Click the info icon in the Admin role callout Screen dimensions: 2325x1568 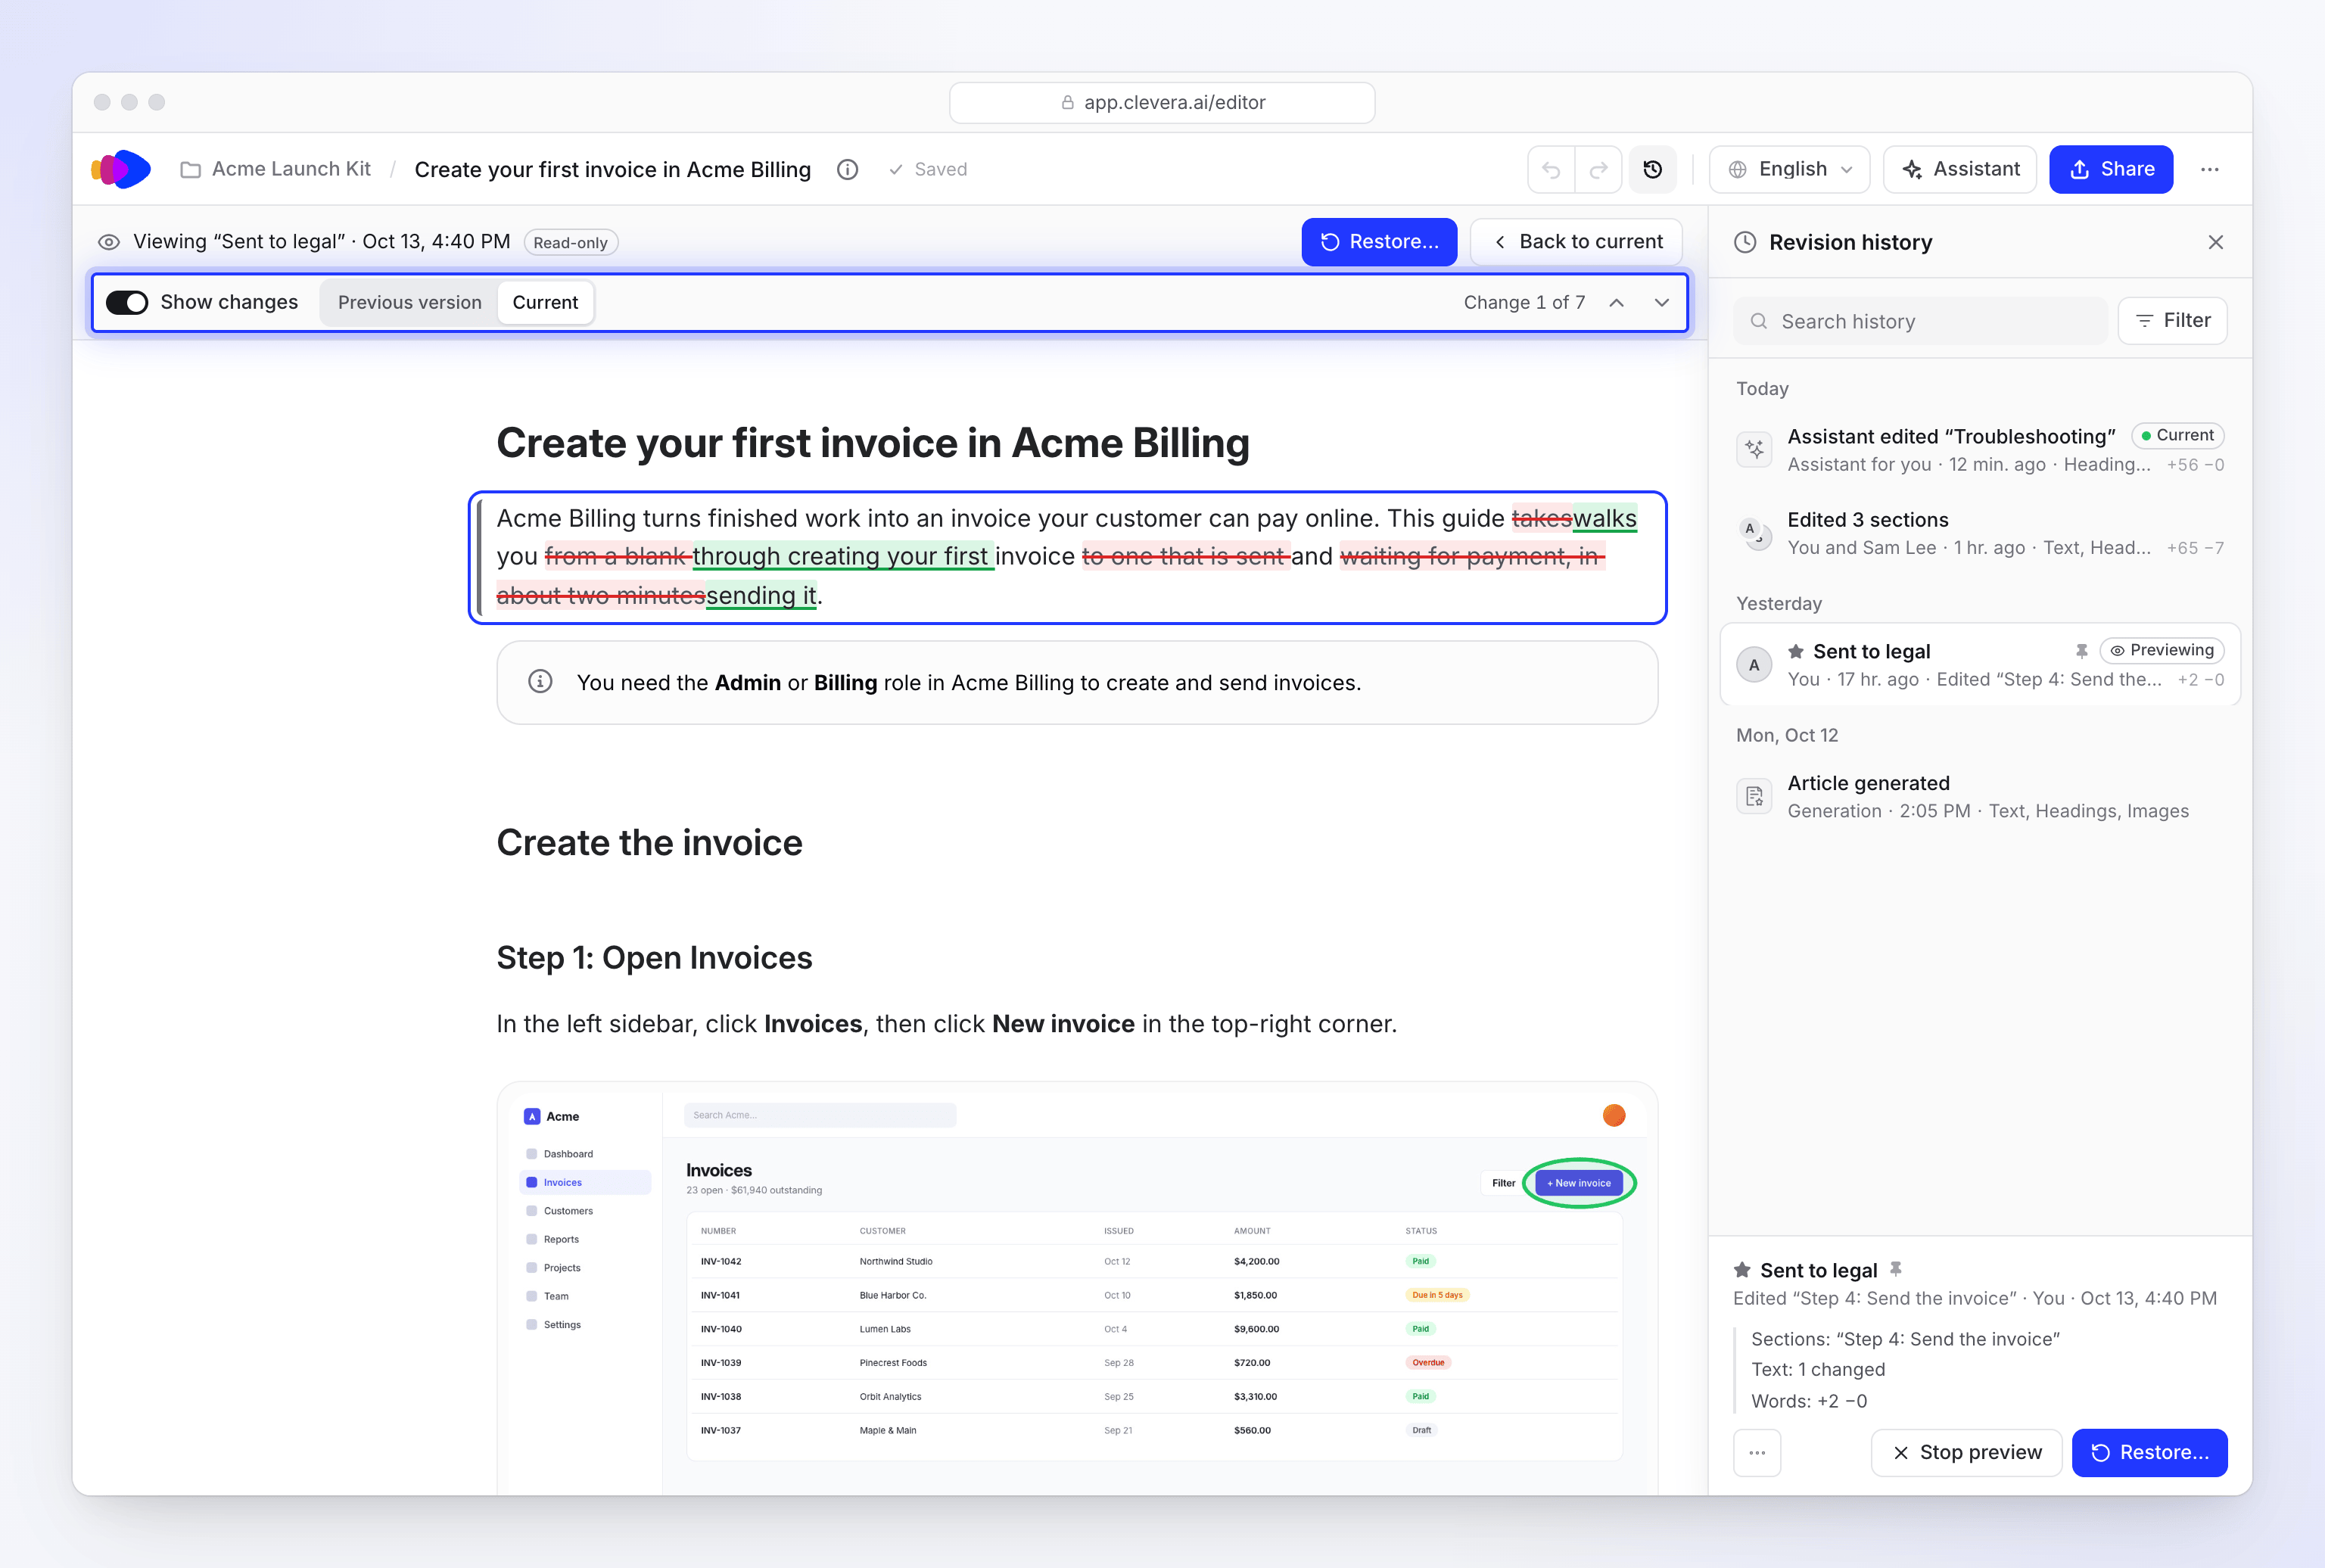tap(540, 682)
